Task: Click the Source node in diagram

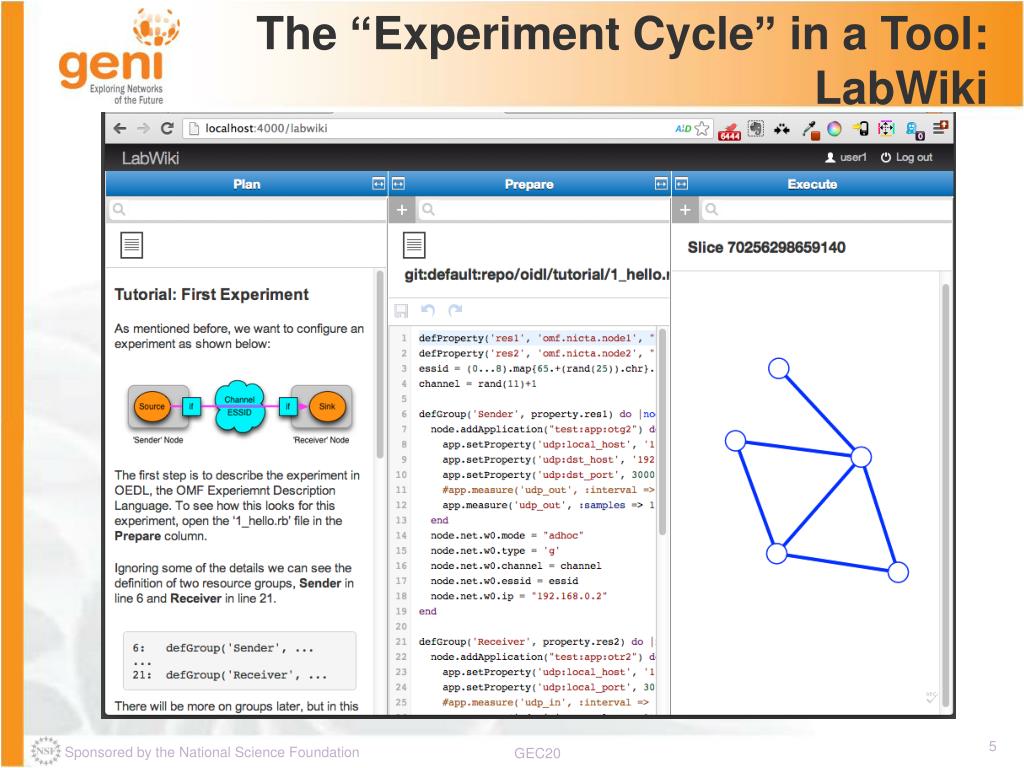Action: (x=152, y=406)
